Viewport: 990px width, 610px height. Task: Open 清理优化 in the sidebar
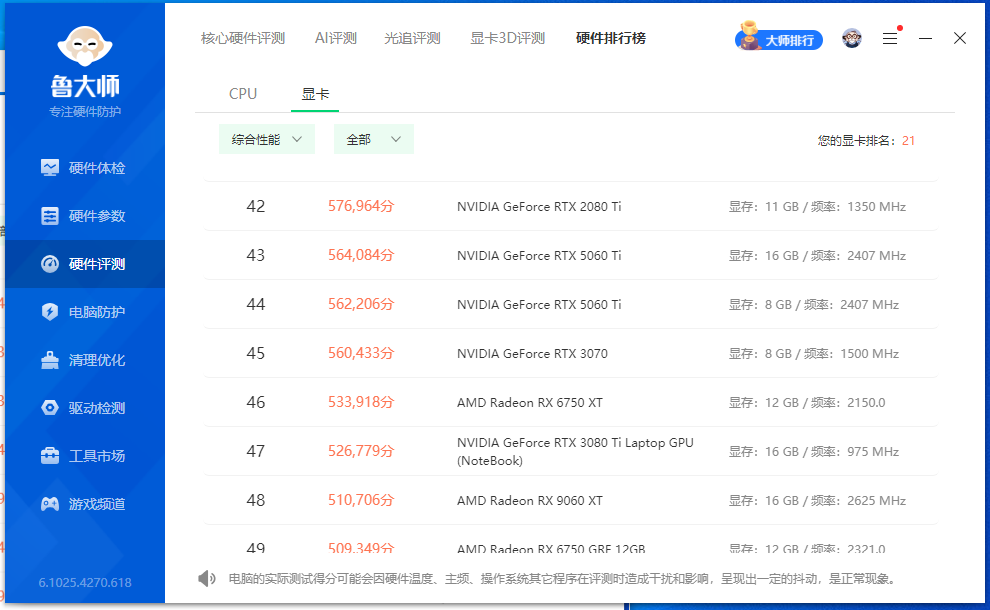pyautogui.click(x=85, y=359)
